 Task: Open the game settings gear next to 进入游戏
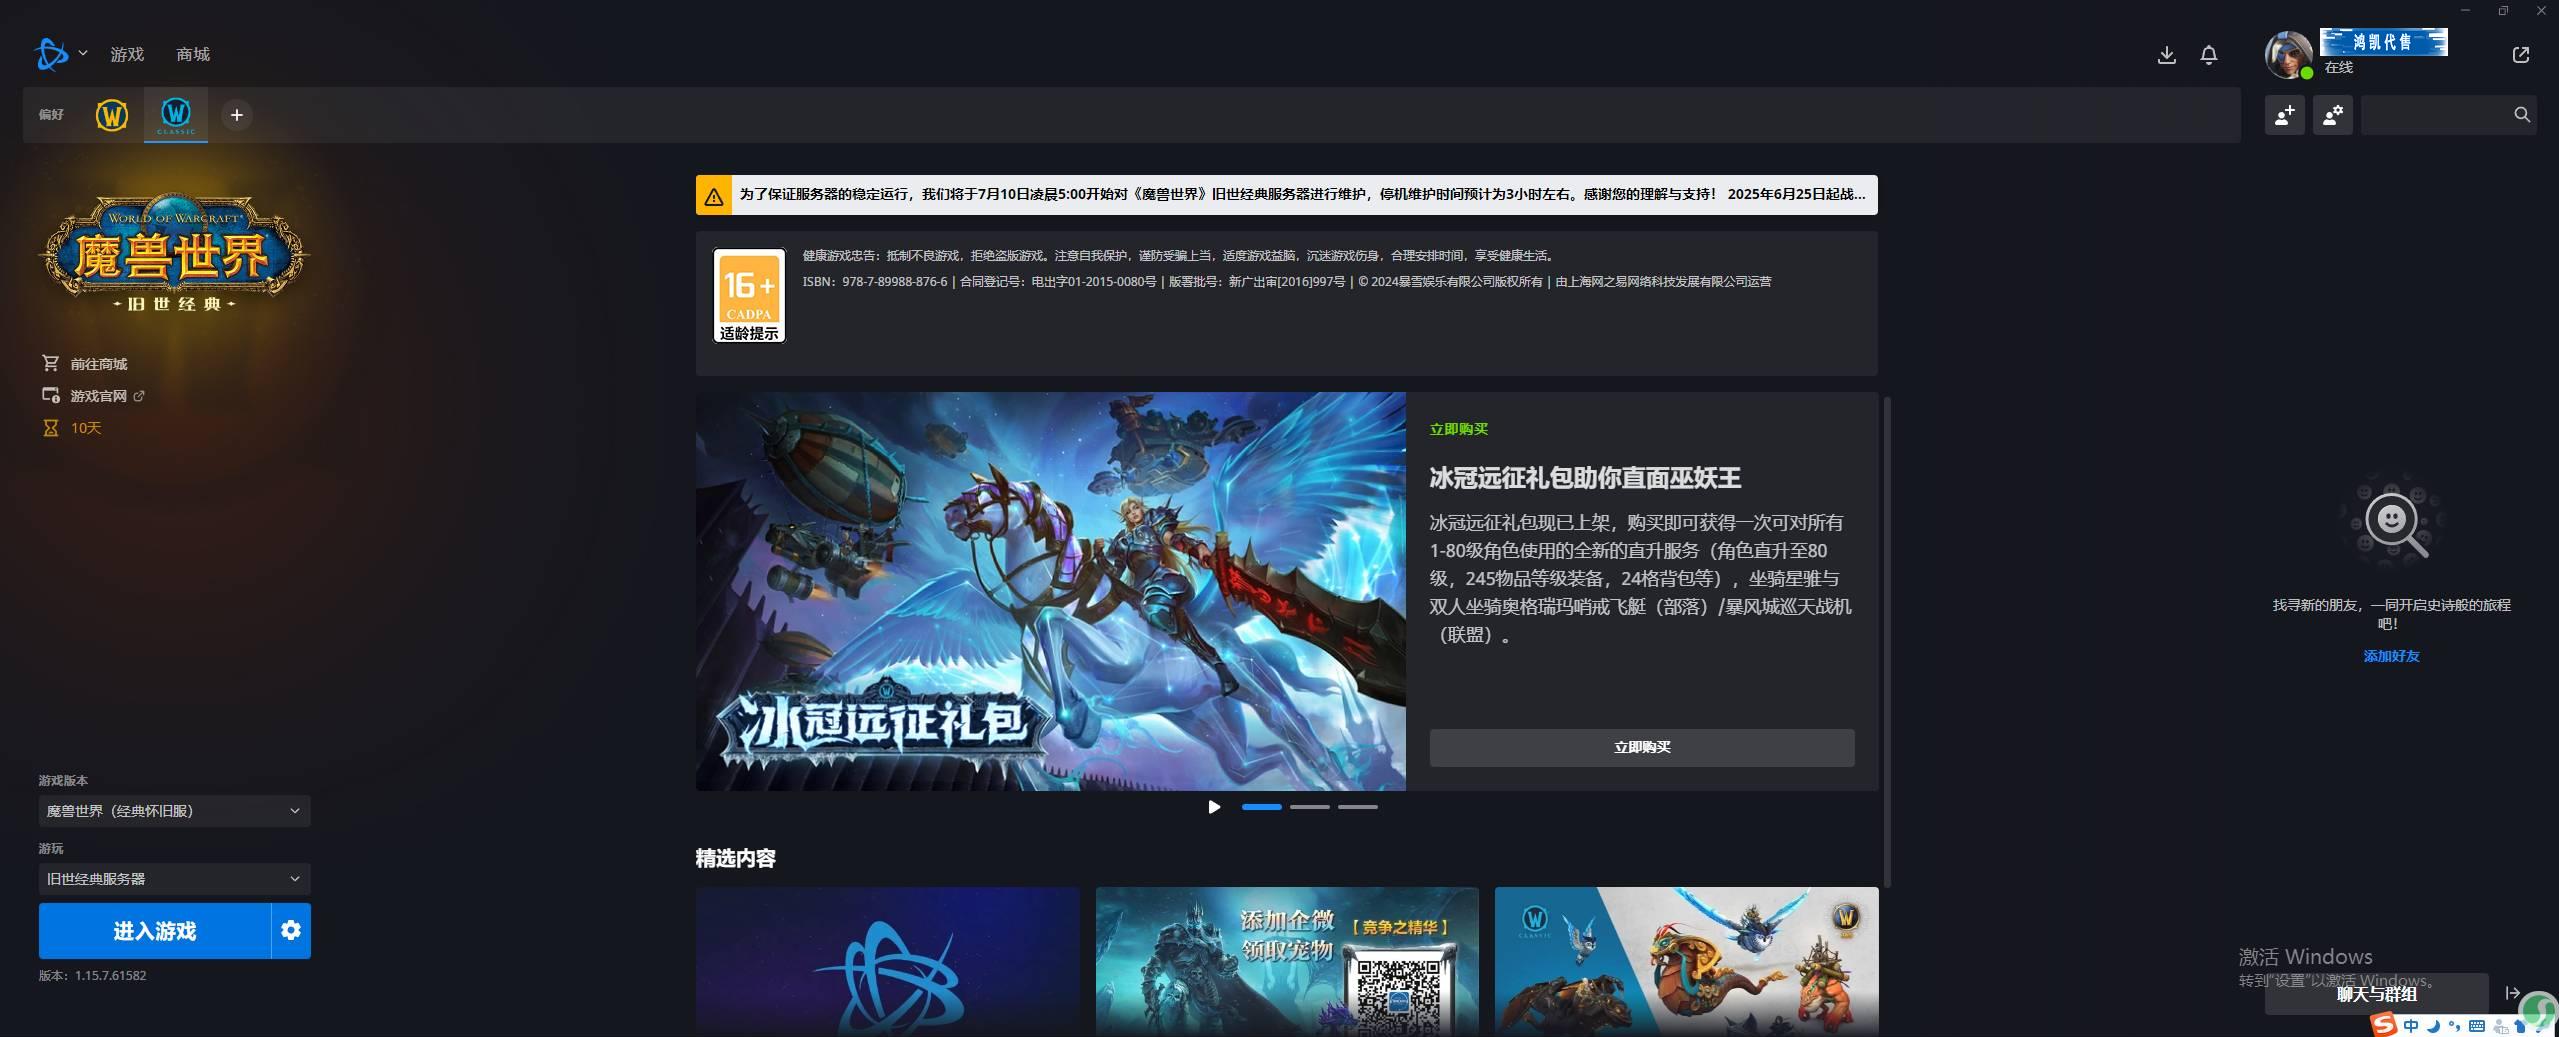pos(291,931)
